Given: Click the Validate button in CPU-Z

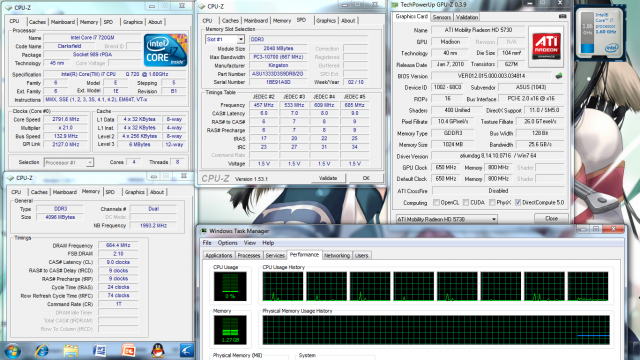Looking at the screenshot, I should coord(328,178).
